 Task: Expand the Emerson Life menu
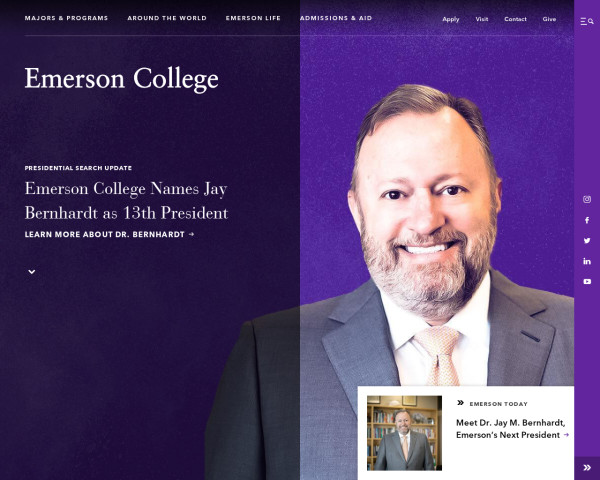click(x=253, y=18)
